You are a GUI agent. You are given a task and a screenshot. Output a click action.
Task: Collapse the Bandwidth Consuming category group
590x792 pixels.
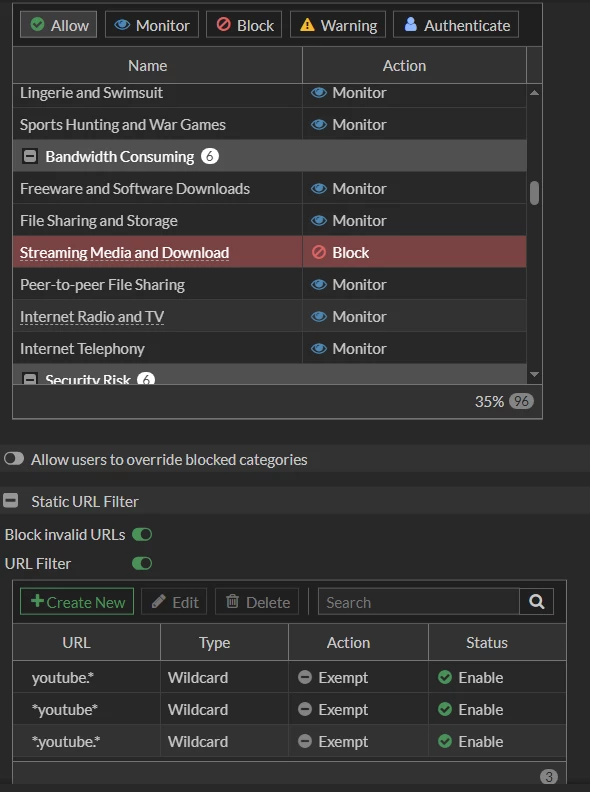pos(30,157)
